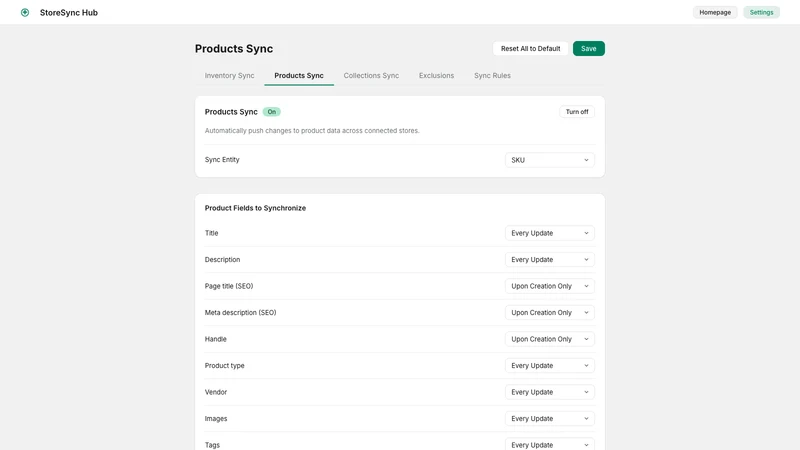
Task: Open the Sync Entity SKU dropdown
Action: click(549, 160)
